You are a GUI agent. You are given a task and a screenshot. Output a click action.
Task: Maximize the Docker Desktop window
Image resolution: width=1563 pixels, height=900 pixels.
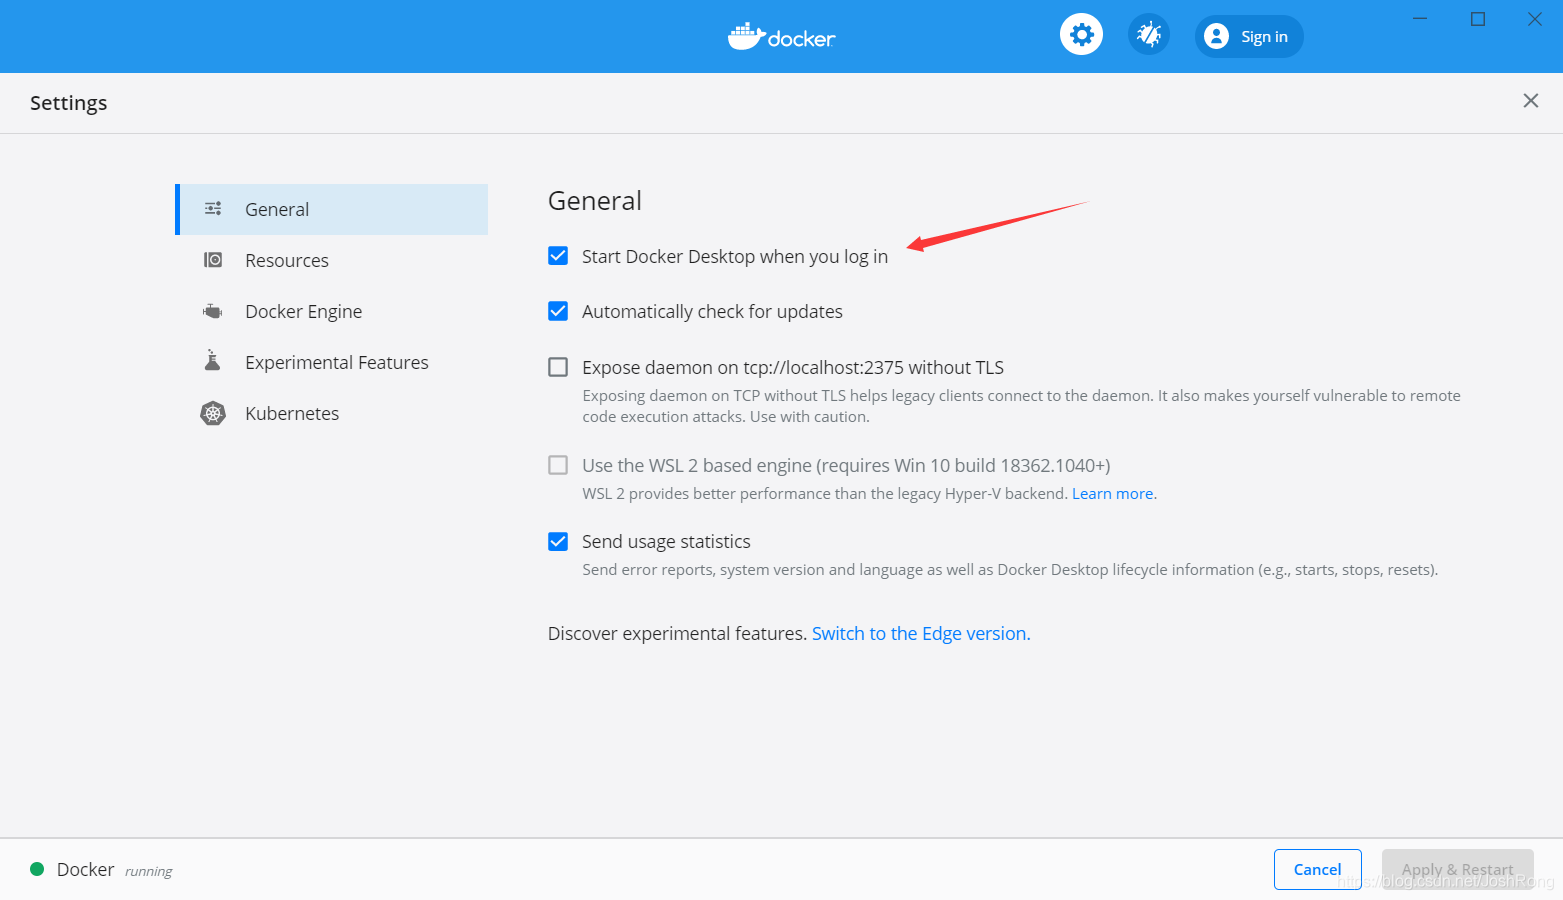[1478, 19]
